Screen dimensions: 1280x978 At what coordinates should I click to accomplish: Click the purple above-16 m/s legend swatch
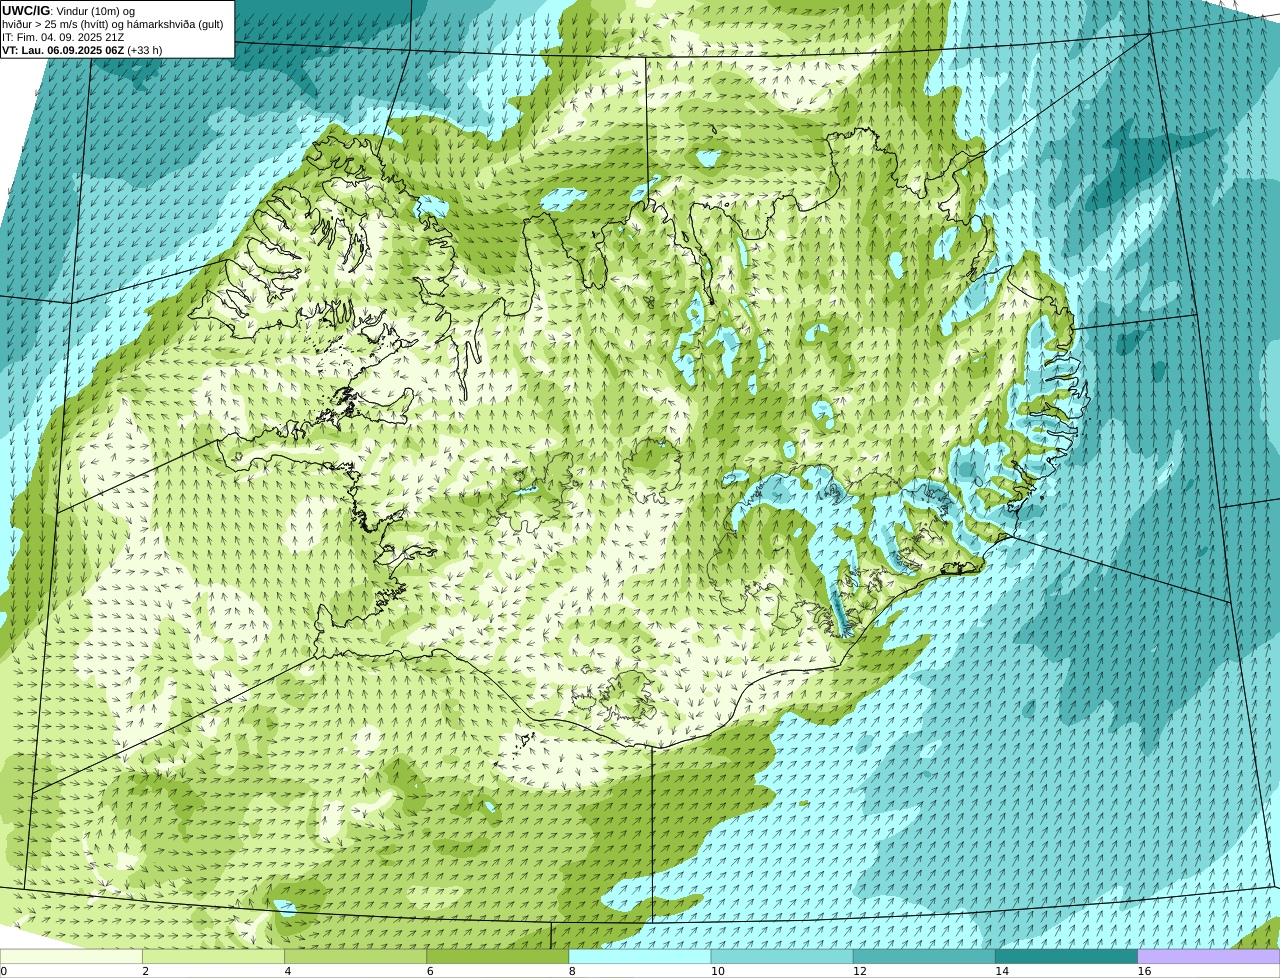point(1209,957)
